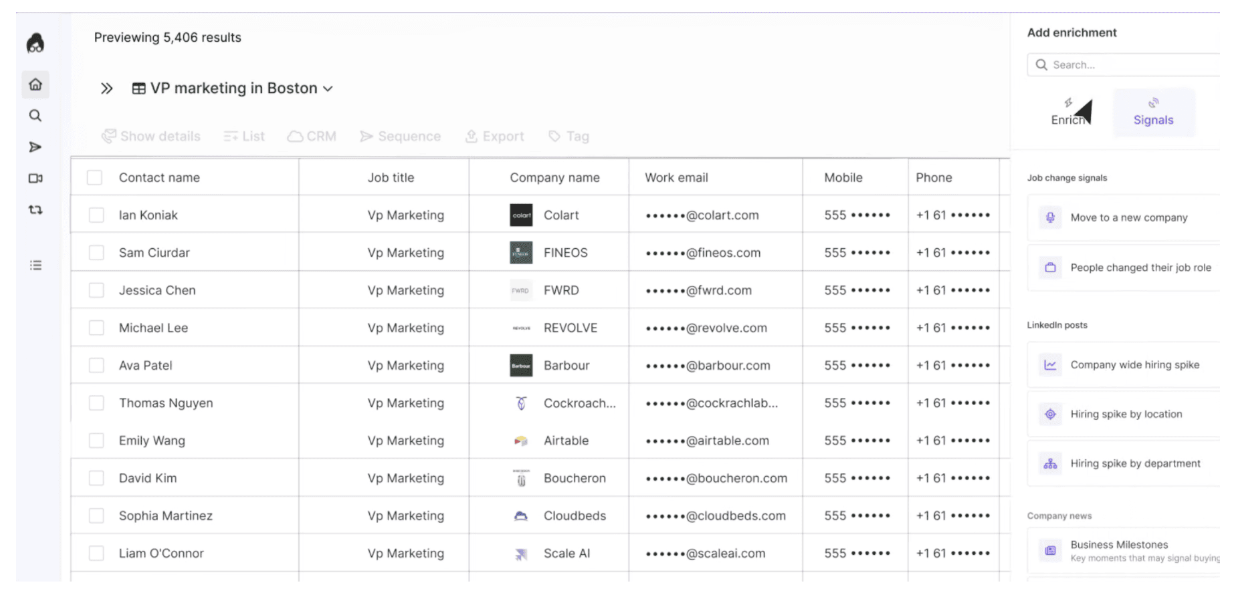Screen dimensions: 1254x604
Task: Open the video icon in sidebar
Action: pyautogui.click(x=35, y=178)
